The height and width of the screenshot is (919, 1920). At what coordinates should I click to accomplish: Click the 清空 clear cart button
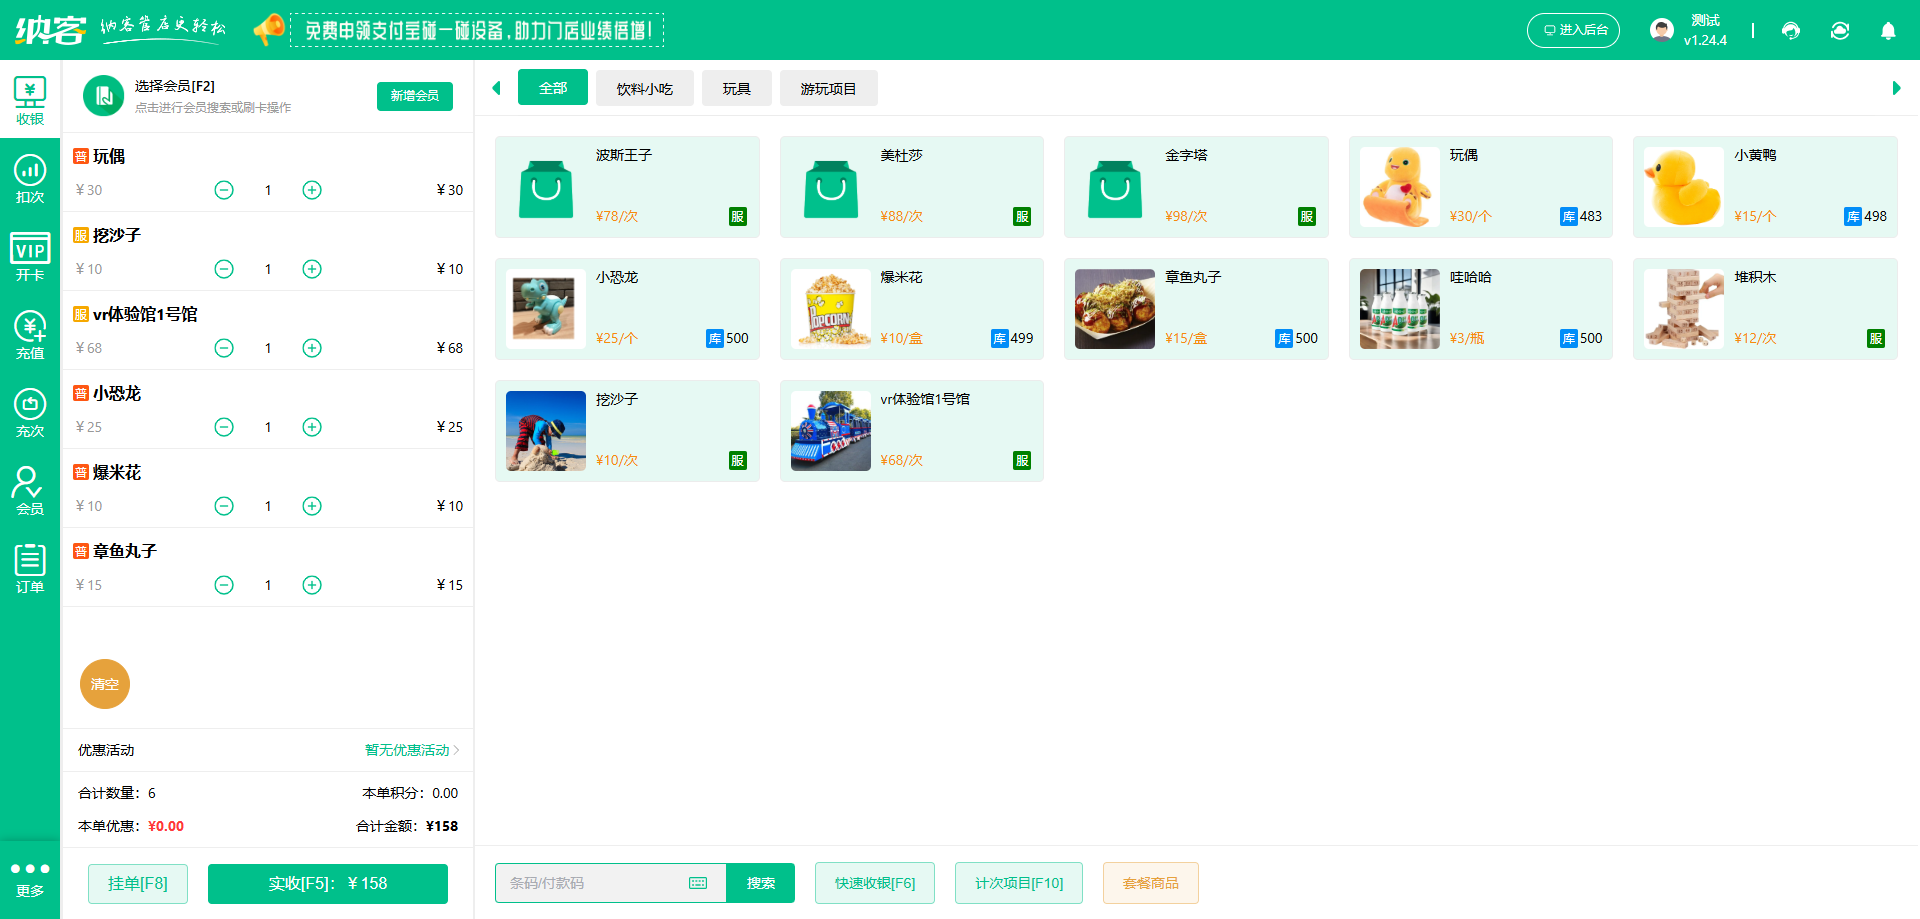[x=105, y=684]
